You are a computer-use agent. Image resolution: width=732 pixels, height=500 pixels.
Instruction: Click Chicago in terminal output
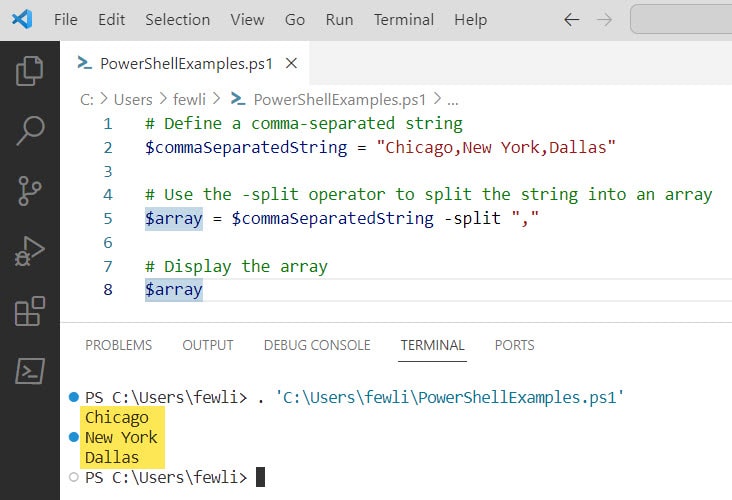coord(117,417)
